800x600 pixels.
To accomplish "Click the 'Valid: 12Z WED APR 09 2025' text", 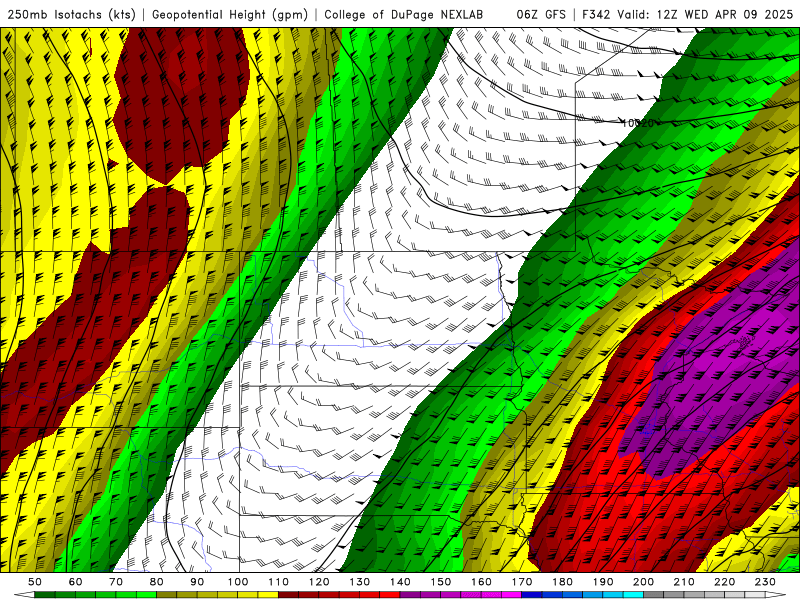I will 705,14.
